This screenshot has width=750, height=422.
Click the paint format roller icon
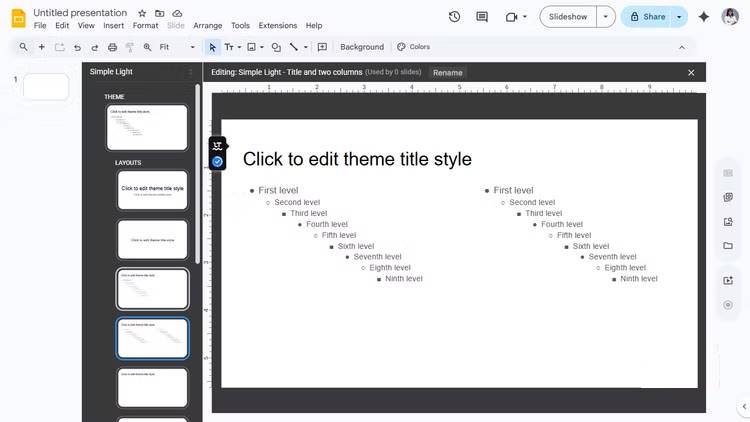click(x=129, y=47)
